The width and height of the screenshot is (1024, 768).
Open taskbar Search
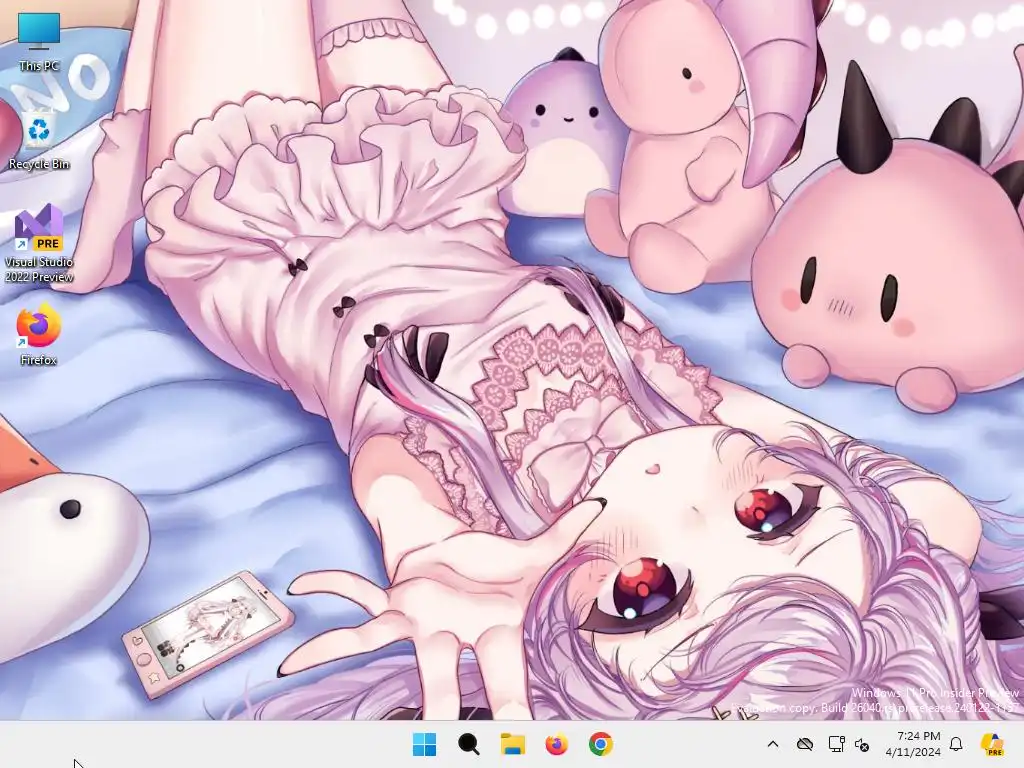coord(468,744)
